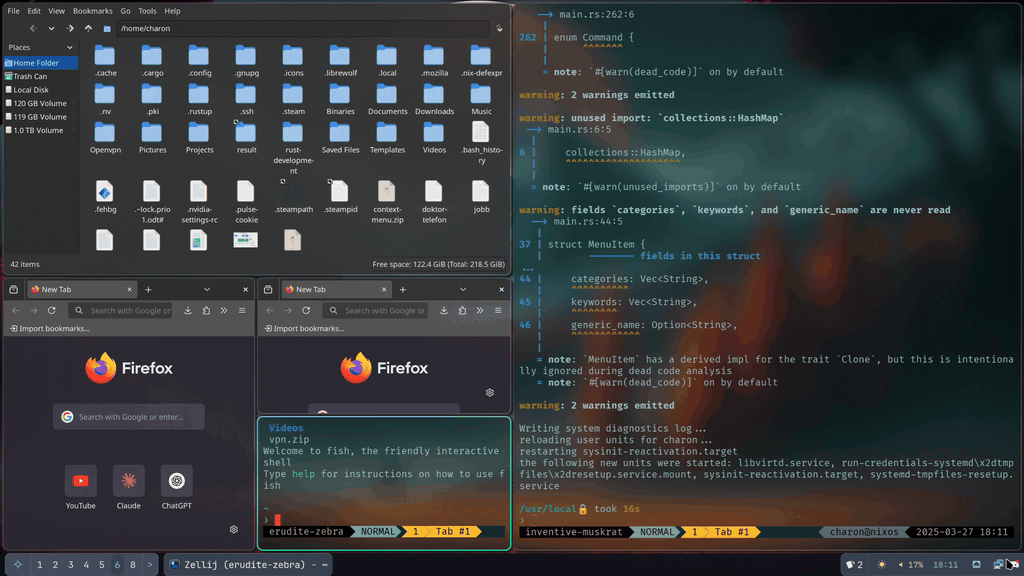Open the history dropdown beside the back arrow
Image resolution: width=1024 pixels, height=576 pixels.
pos(51,29)
